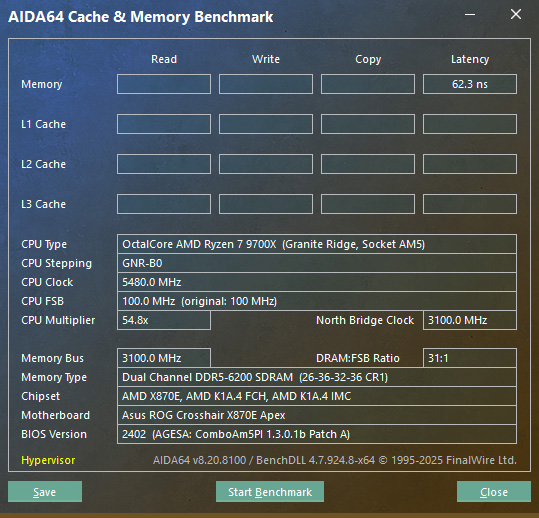This screenshot has height=518, width=539.
Task: Click the Memory Write result box
Action: (266, 84)
